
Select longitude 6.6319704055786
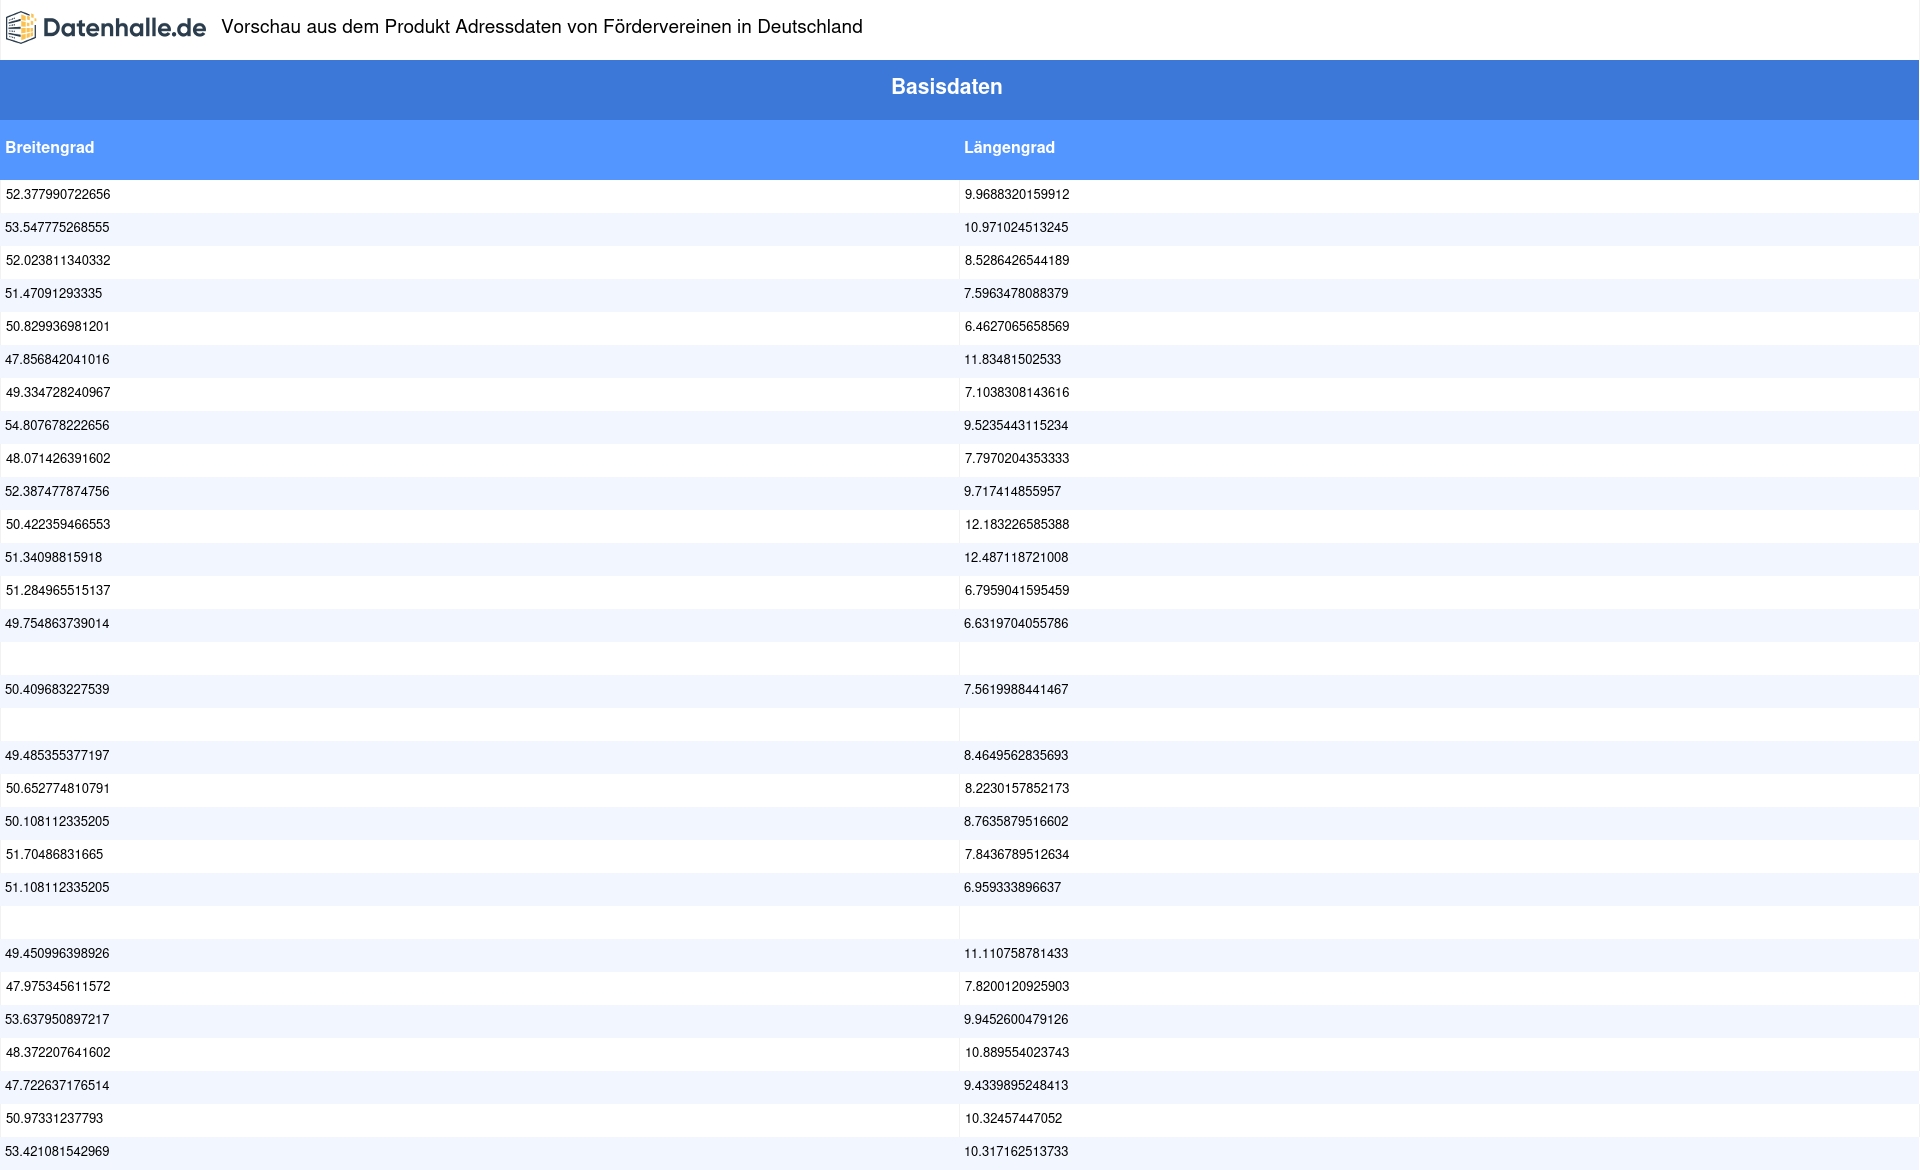coord(1016,624)
